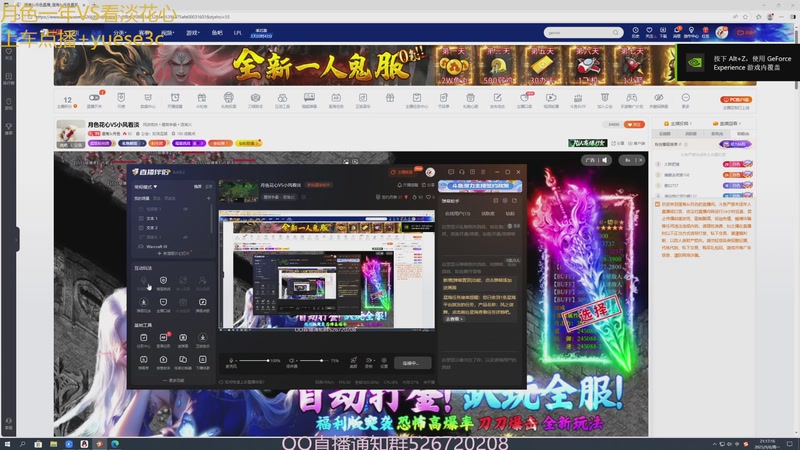Screen dimensions: 800x450
Task: Toggle checkbox of source 文本 1
Action: pyautogui.click(x=141, y=218)
